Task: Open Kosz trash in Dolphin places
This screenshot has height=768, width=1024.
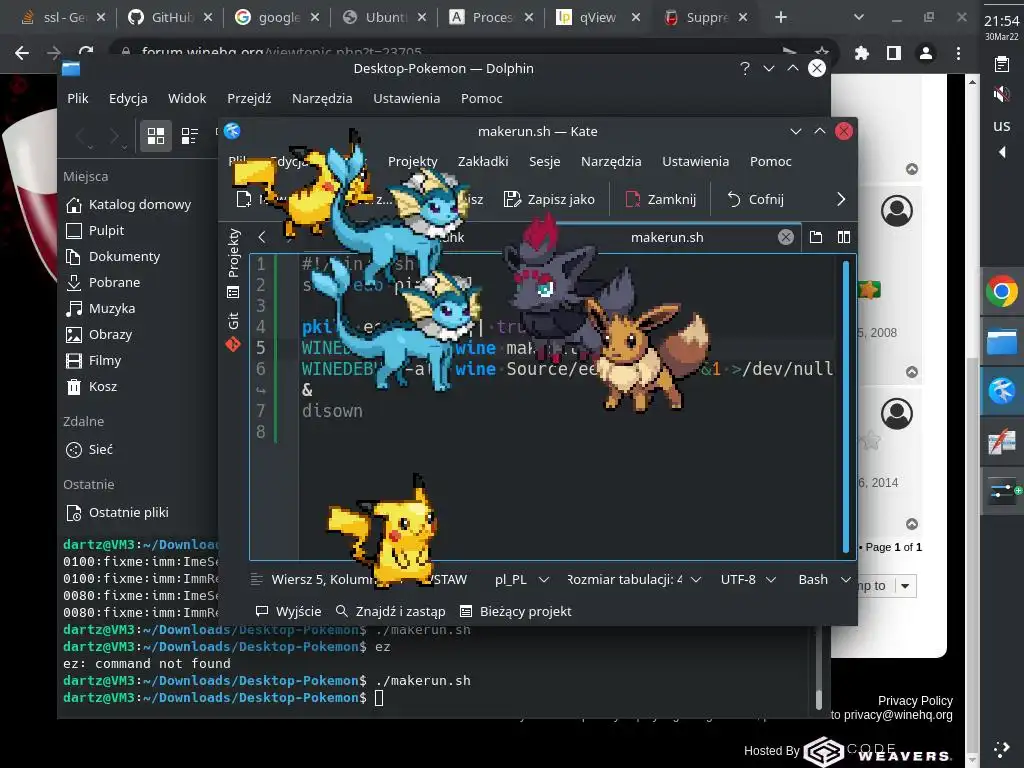Action: tap(92, 387)
